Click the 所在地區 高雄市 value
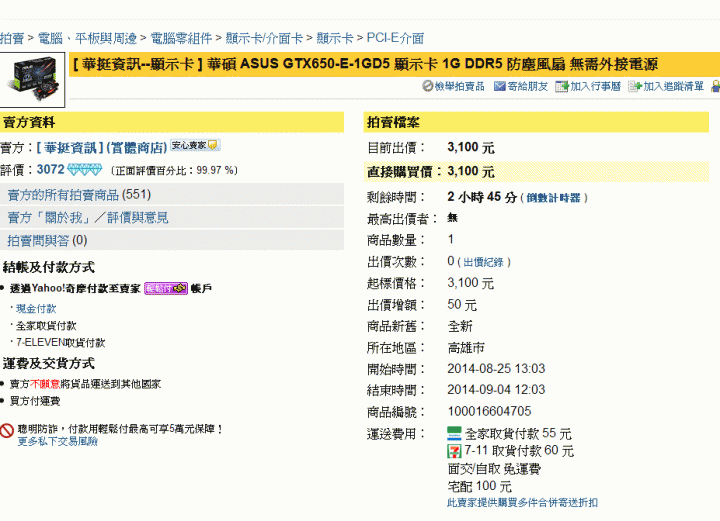 (x=466, y=348)
